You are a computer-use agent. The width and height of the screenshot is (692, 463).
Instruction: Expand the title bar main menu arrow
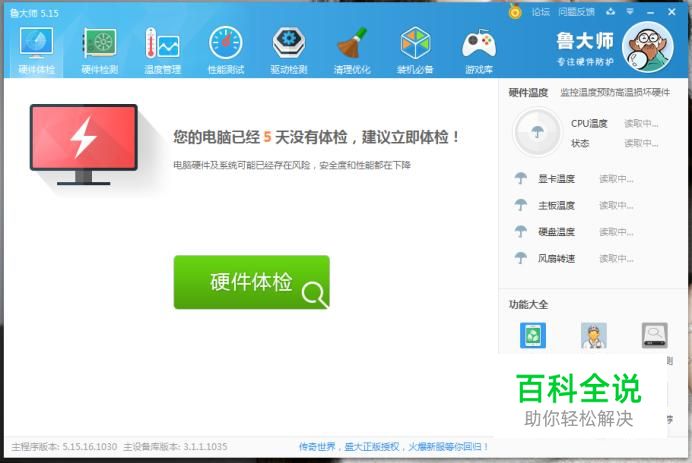(x=630, y=12)
